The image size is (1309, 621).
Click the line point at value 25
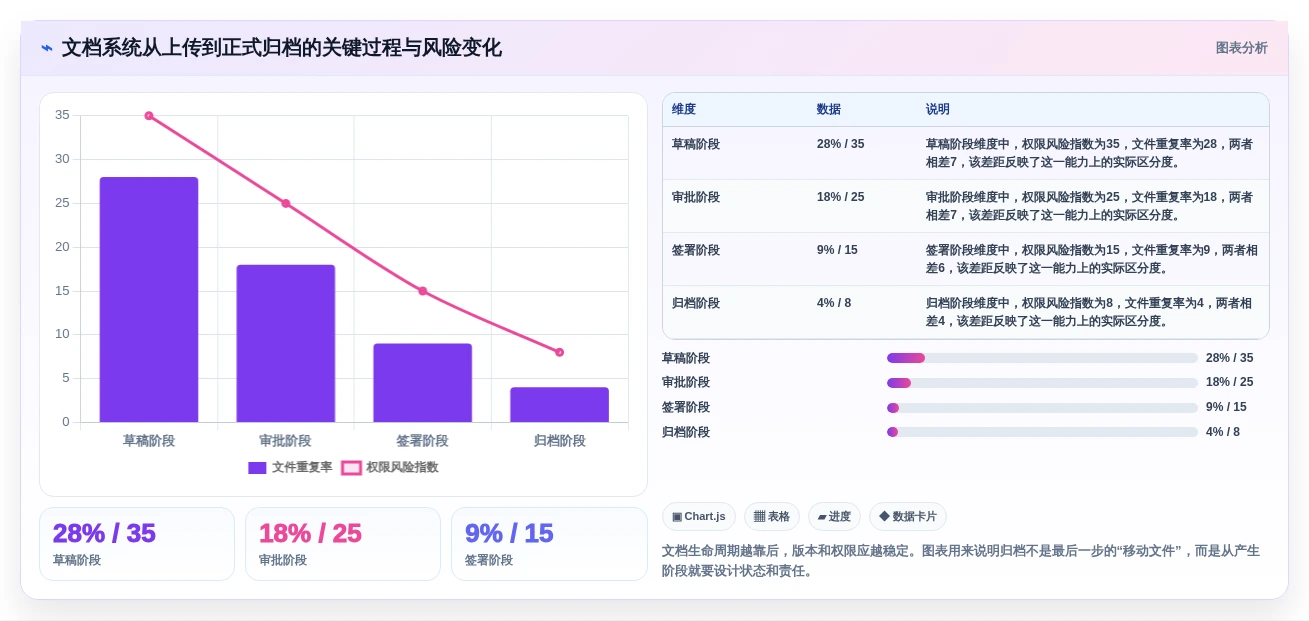(x=286, y=203)
